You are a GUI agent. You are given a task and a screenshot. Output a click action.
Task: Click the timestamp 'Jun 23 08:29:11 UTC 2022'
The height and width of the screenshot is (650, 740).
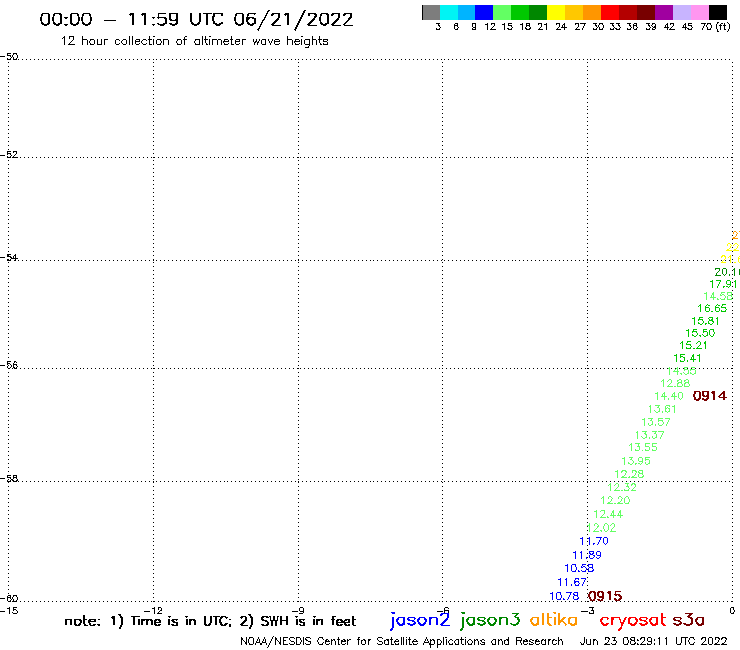coord(654,641)
